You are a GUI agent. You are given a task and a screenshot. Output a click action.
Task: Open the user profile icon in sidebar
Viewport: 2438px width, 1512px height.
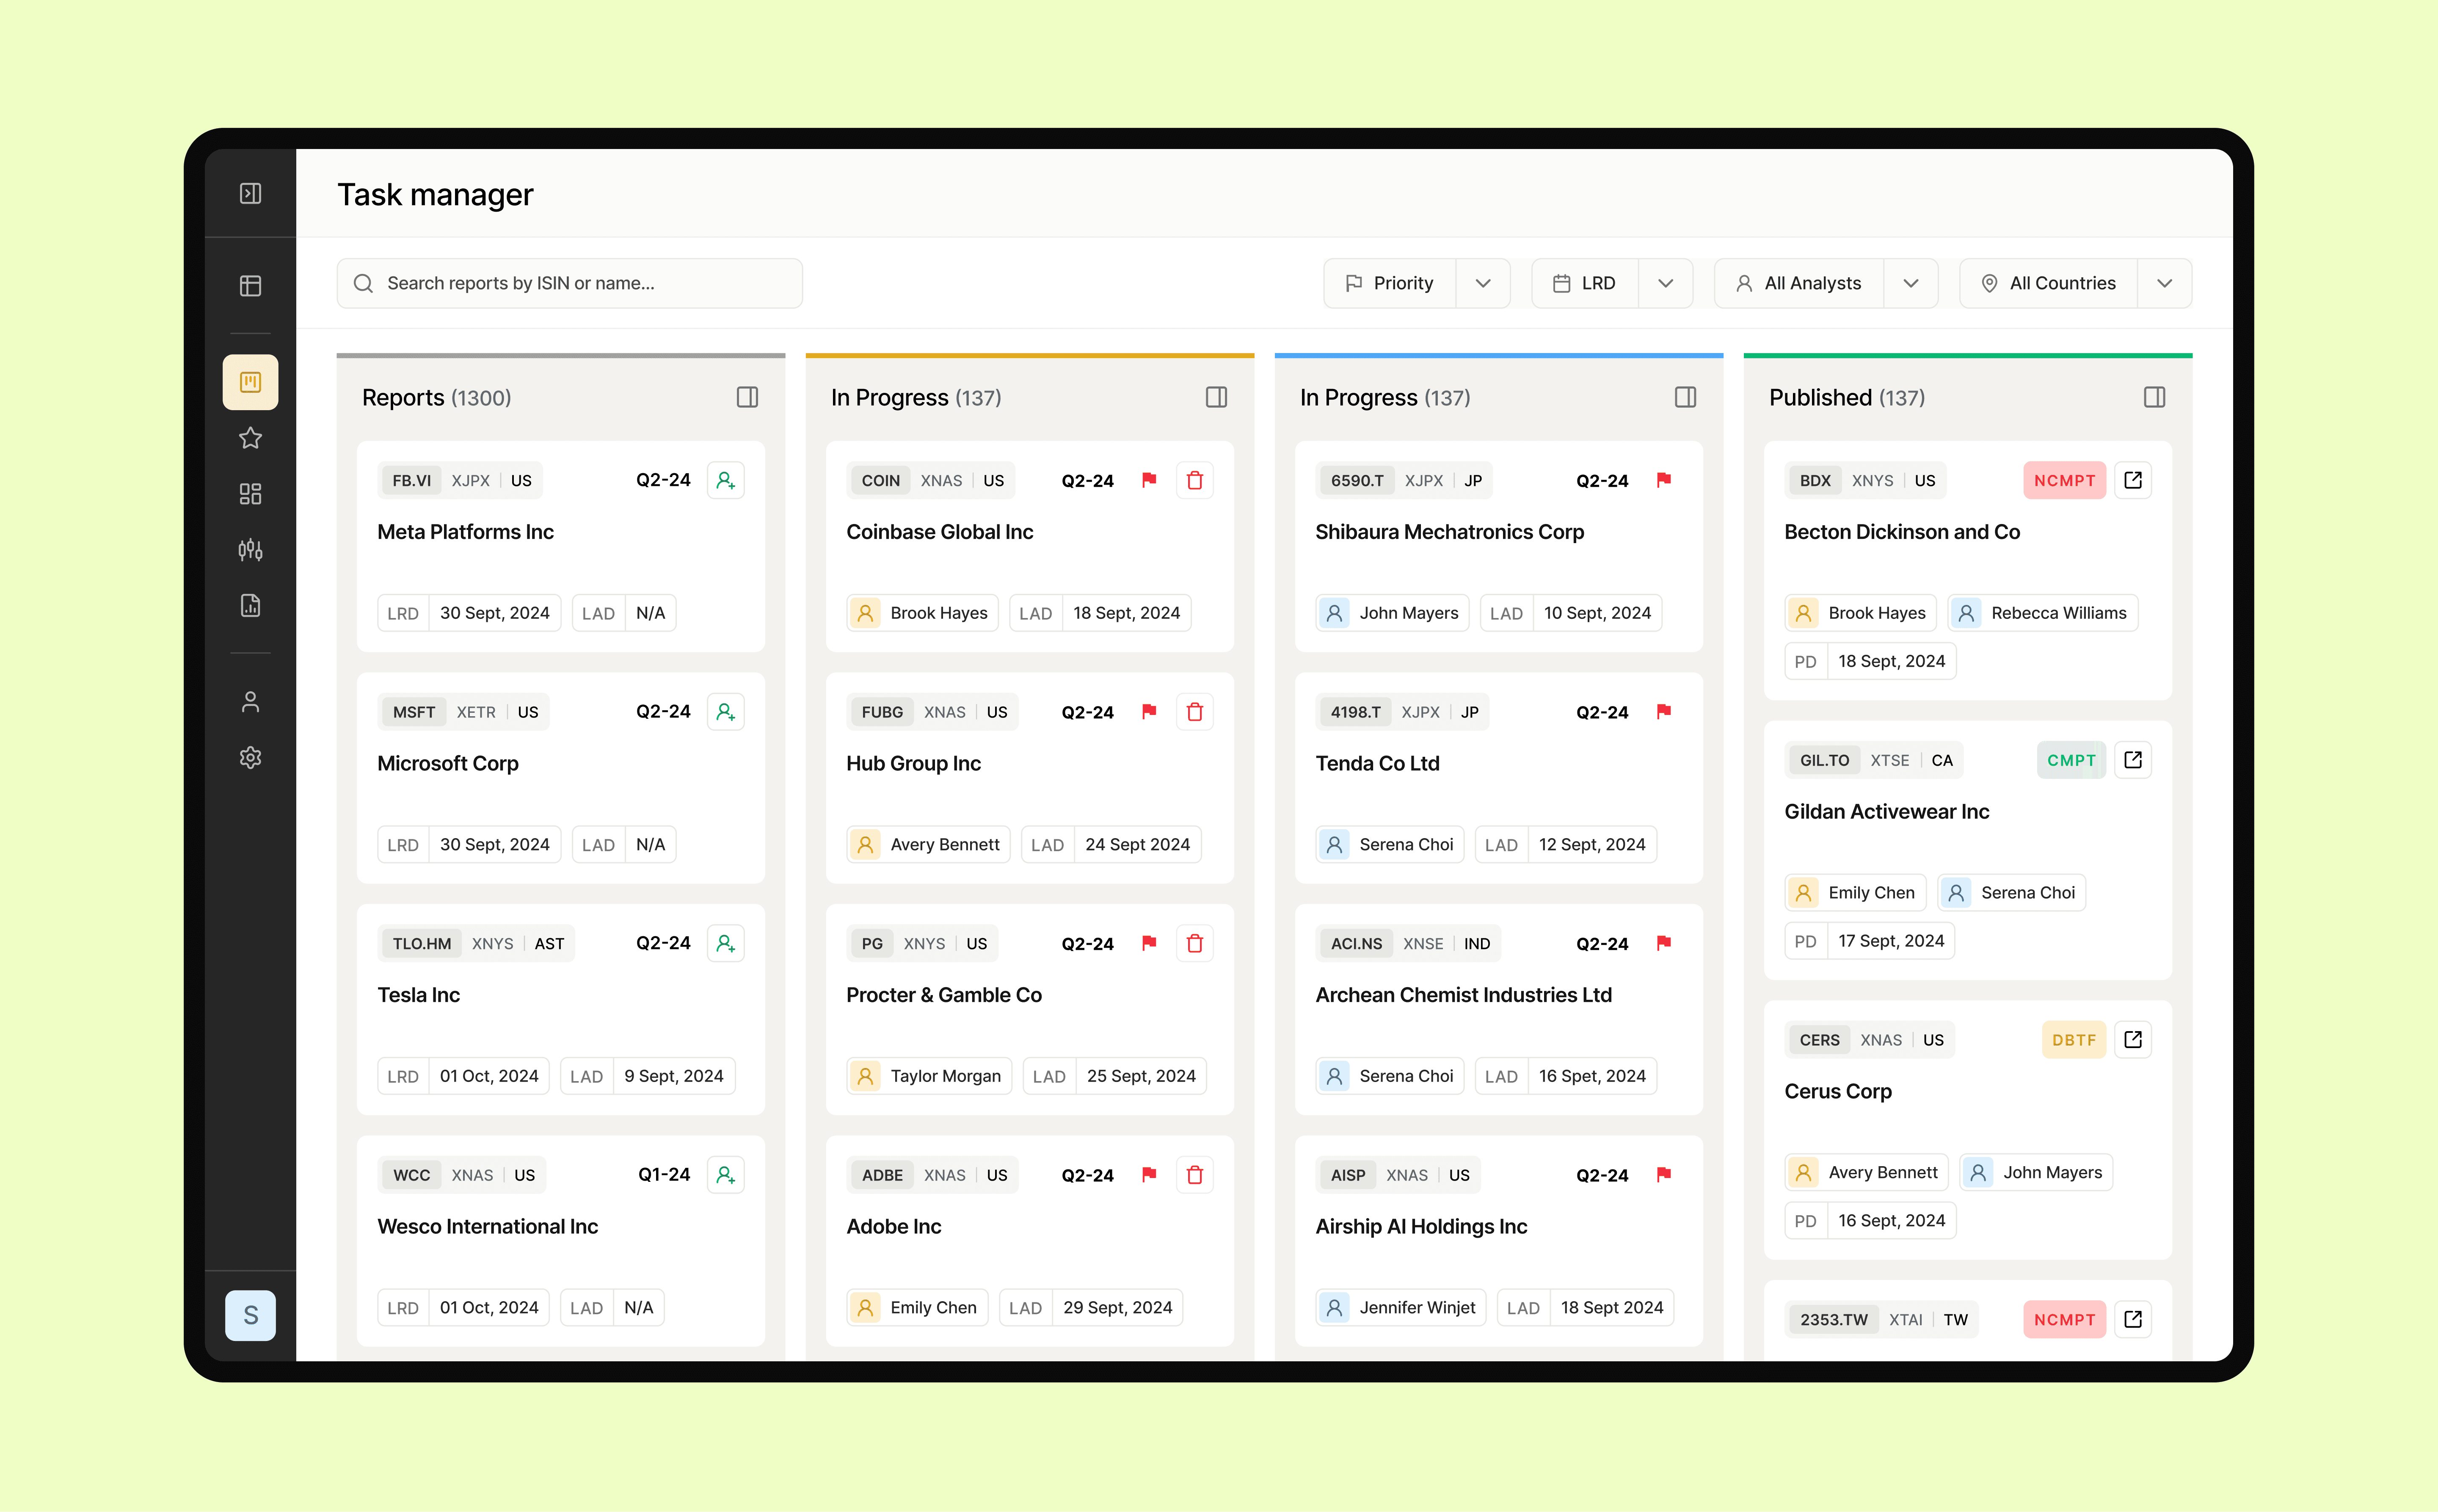pyautogui.click(x=250, y=702)
